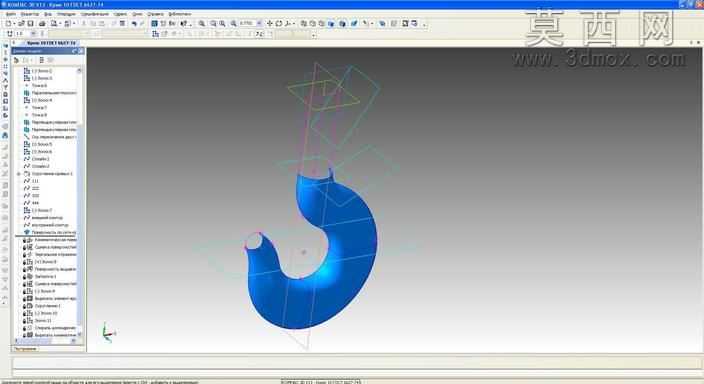Click the Zoom in magnifier icon
This screenshot has height=384, width=704.
click(214, 23)
